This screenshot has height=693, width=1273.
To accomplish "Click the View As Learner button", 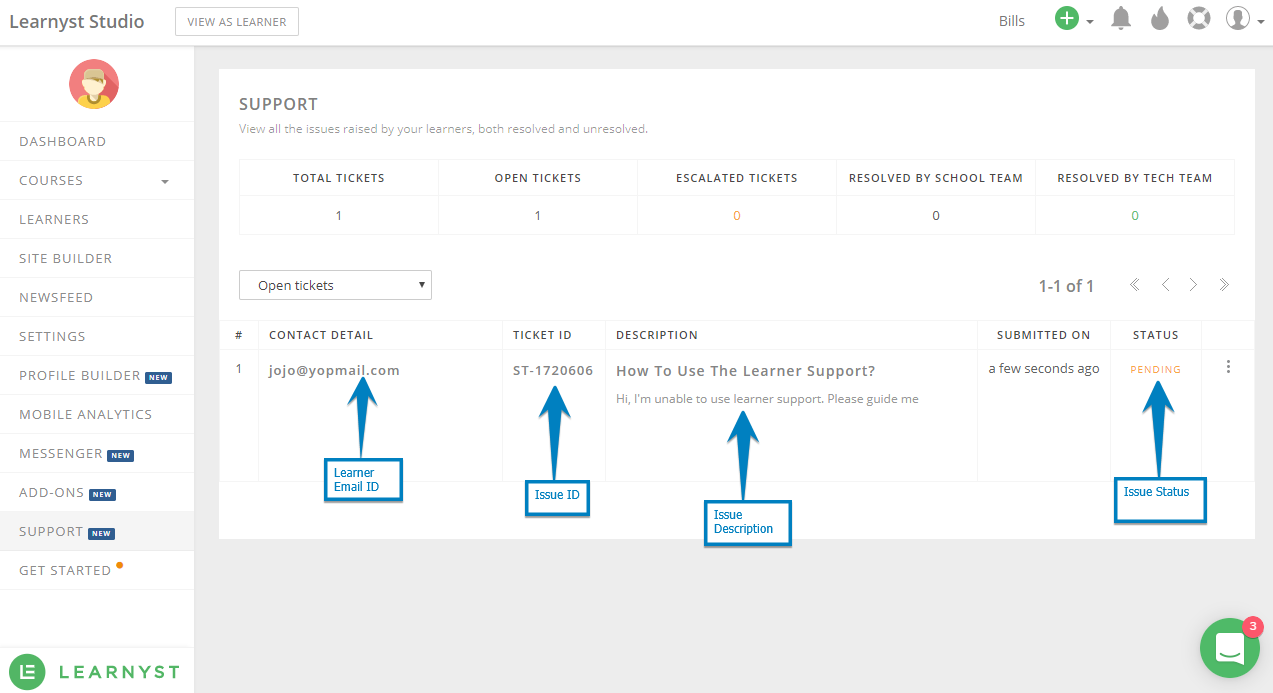I will coord(237,22).
